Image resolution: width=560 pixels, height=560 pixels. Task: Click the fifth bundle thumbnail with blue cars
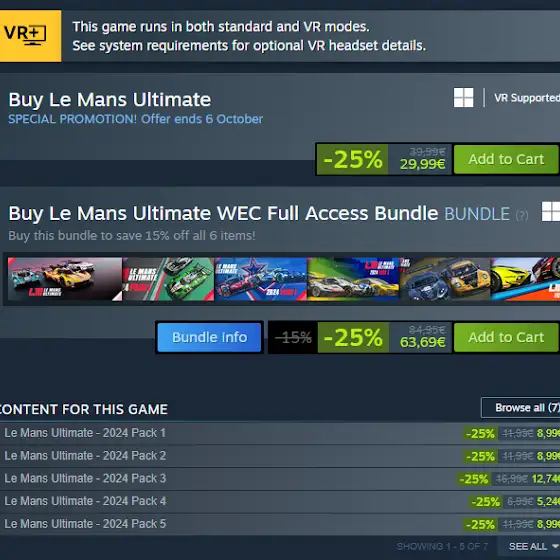point(445,279)
